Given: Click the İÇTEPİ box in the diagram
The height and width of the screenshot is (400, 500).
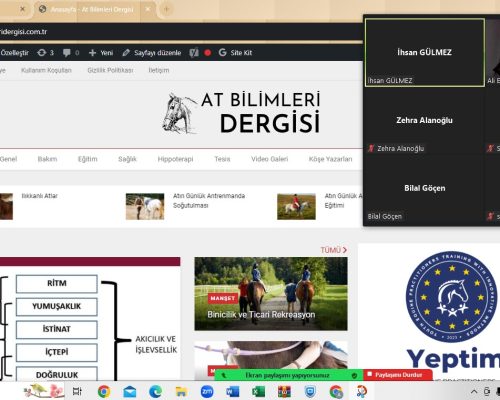Looking at the screenshot, I should click(57, 352).
